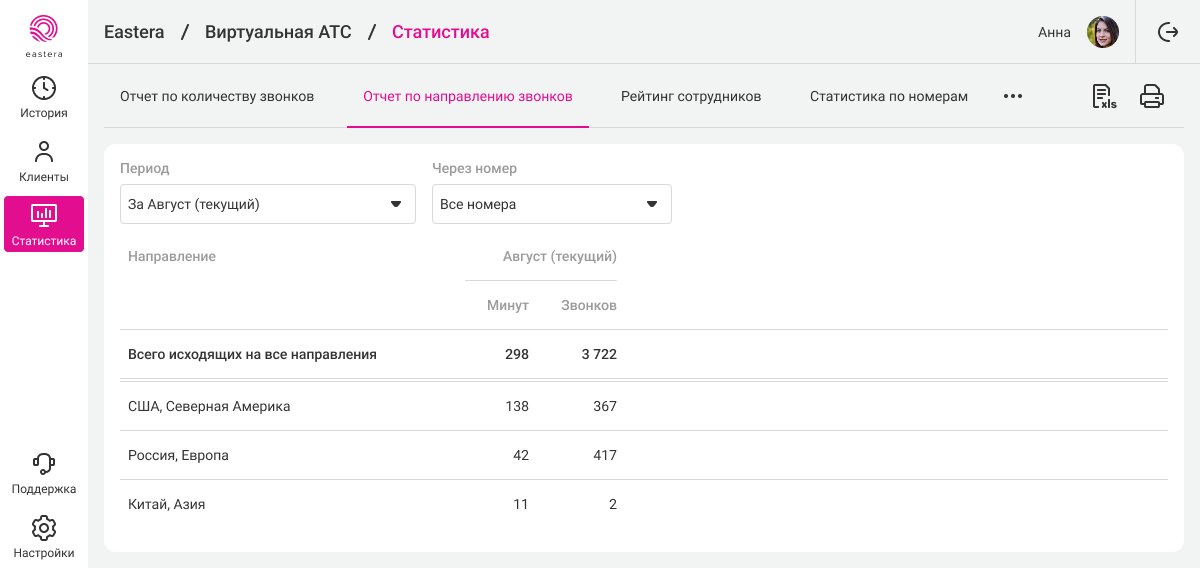The height and width of the screenshot is (568, 1200).
Task: Expand the Через номер dropdown
Action: (551, 204)
